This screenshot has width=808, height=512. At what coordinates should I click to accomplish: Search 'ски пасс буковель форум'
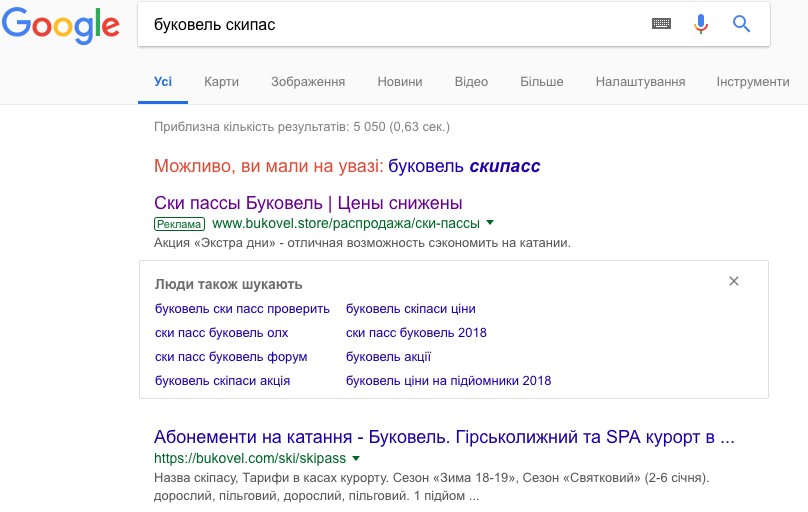coord(231,356)
